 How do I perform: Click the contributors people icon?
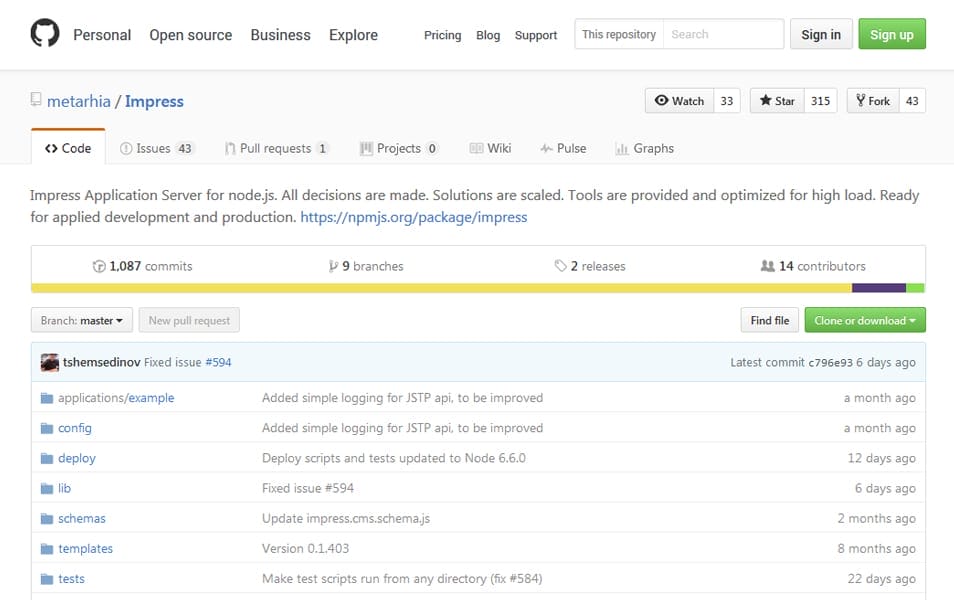(x=767, y=266)
